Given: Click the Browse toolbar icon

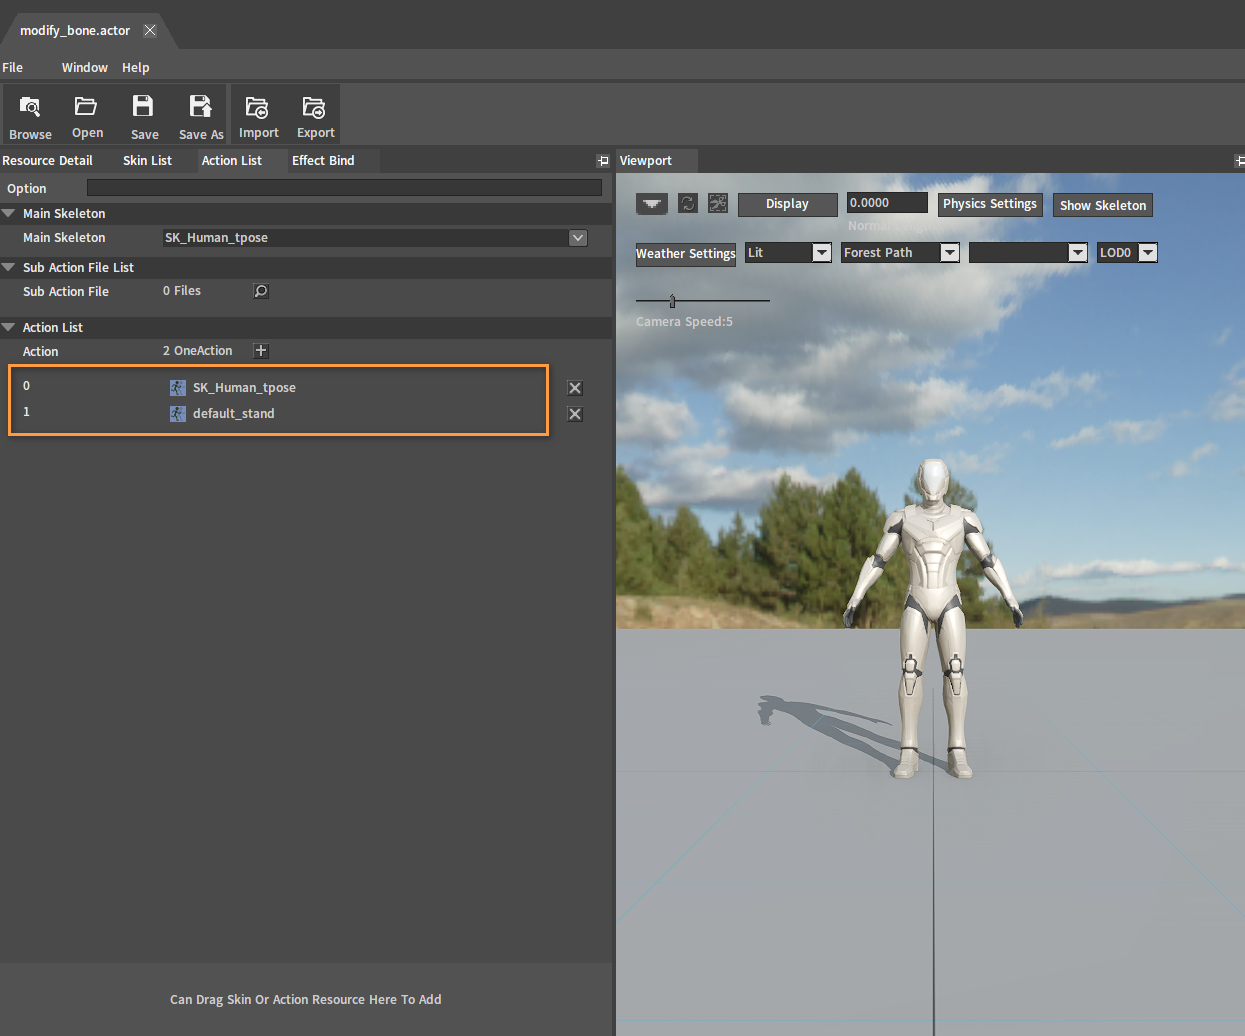Looking at the screenshot, I should point(30,114).
